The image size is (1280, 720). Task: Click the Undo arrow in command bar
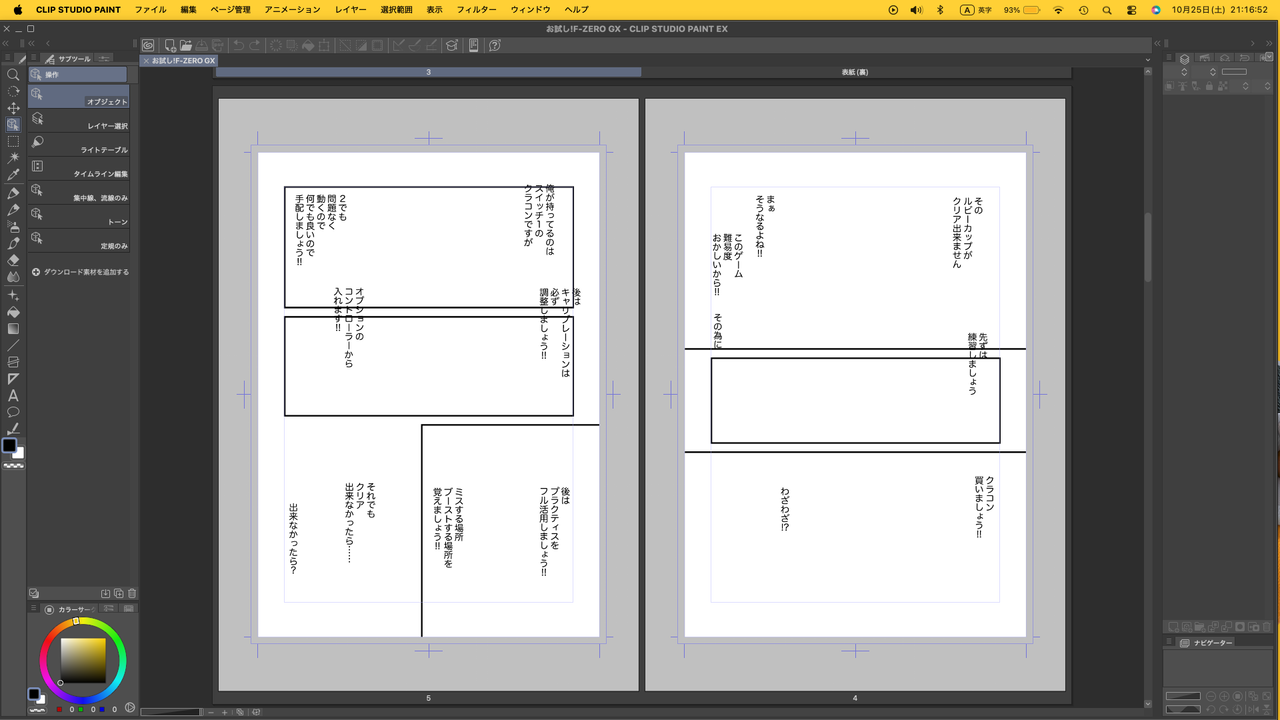pyautogui.click(x=238, y=45)
